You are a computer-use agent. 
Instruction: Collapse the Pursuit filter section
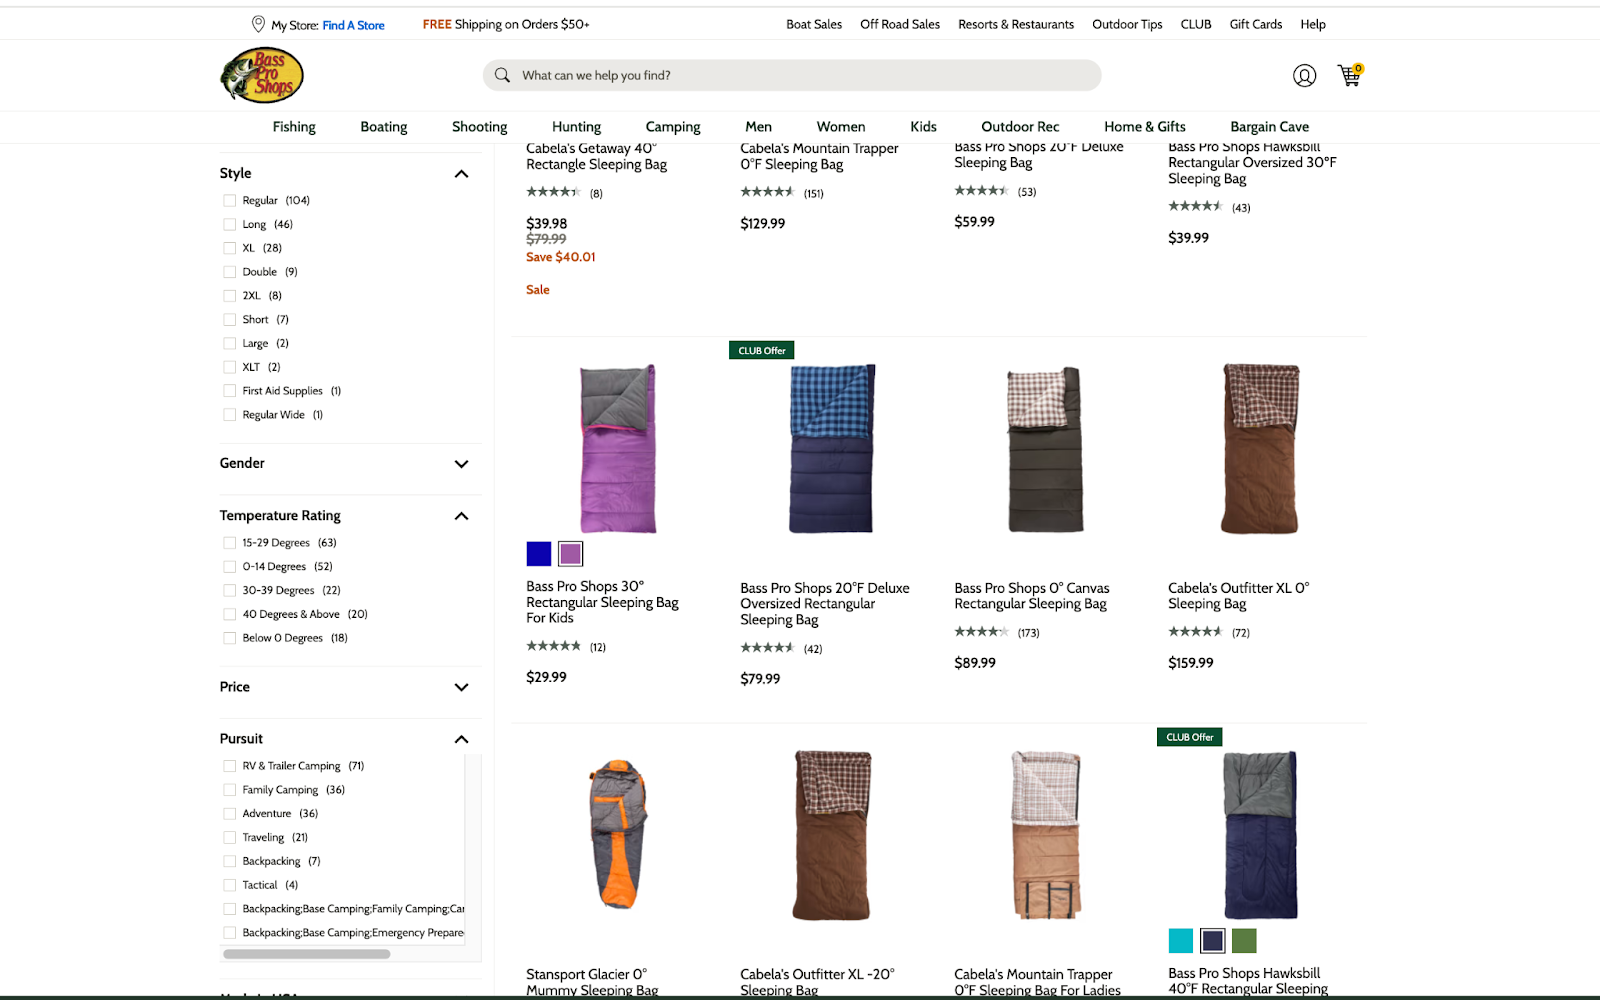tap(461, 739)
